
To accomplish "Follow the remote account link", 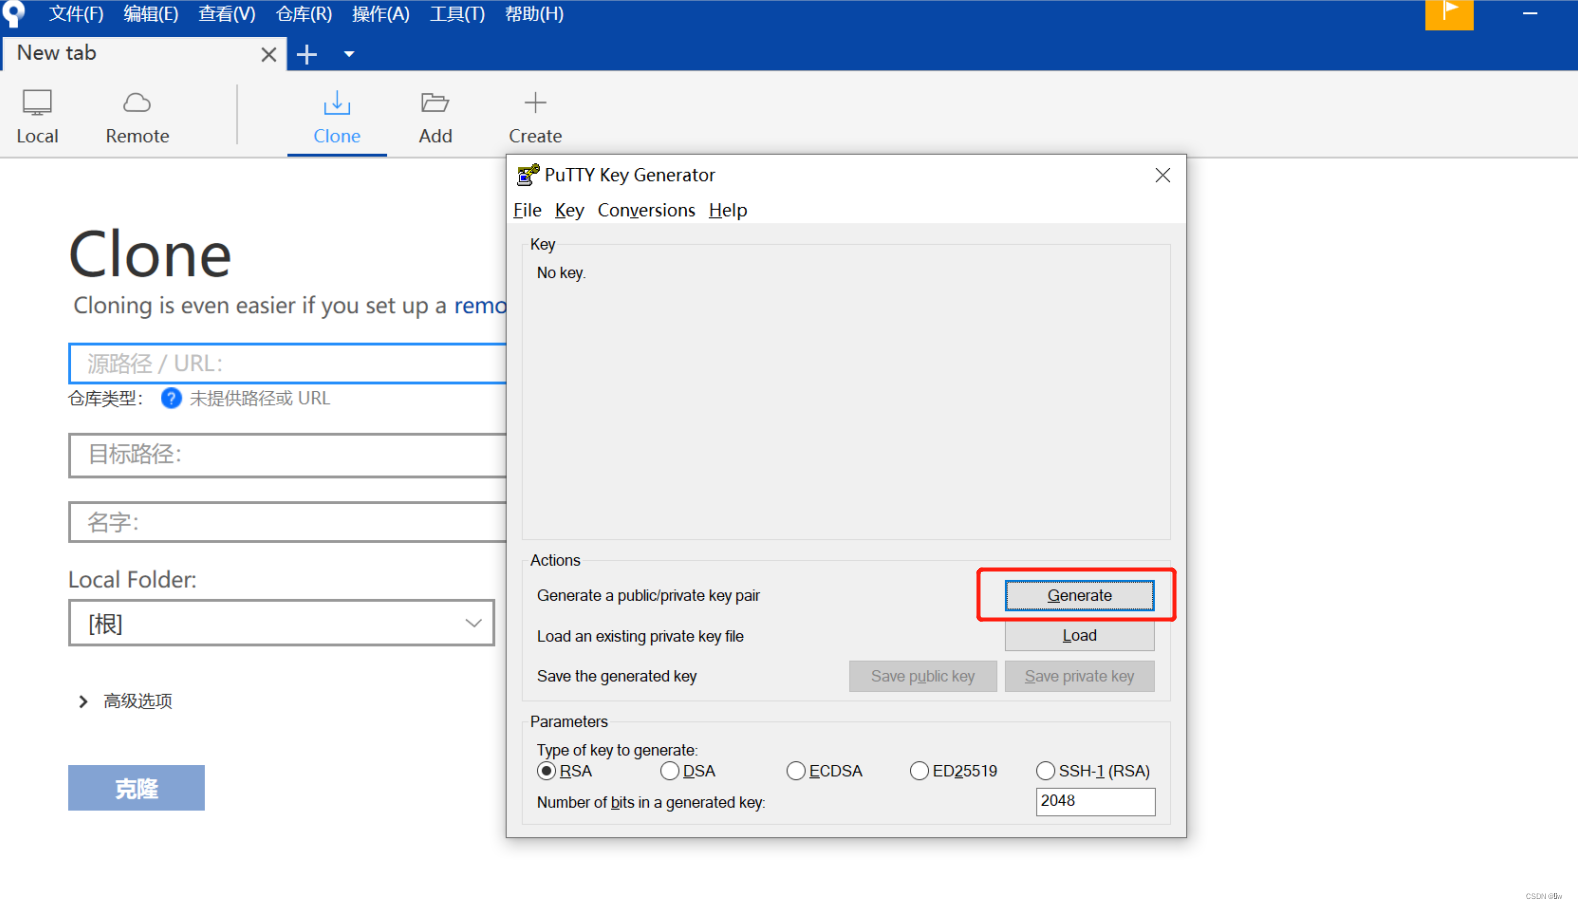I will pos(481,306).
